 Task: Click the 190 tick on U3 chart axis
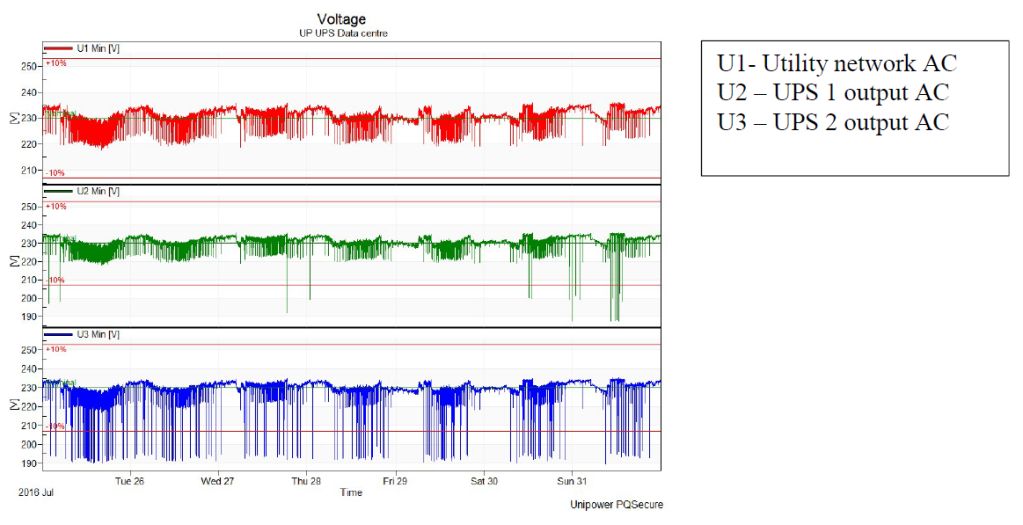click(x=29, y=463)
